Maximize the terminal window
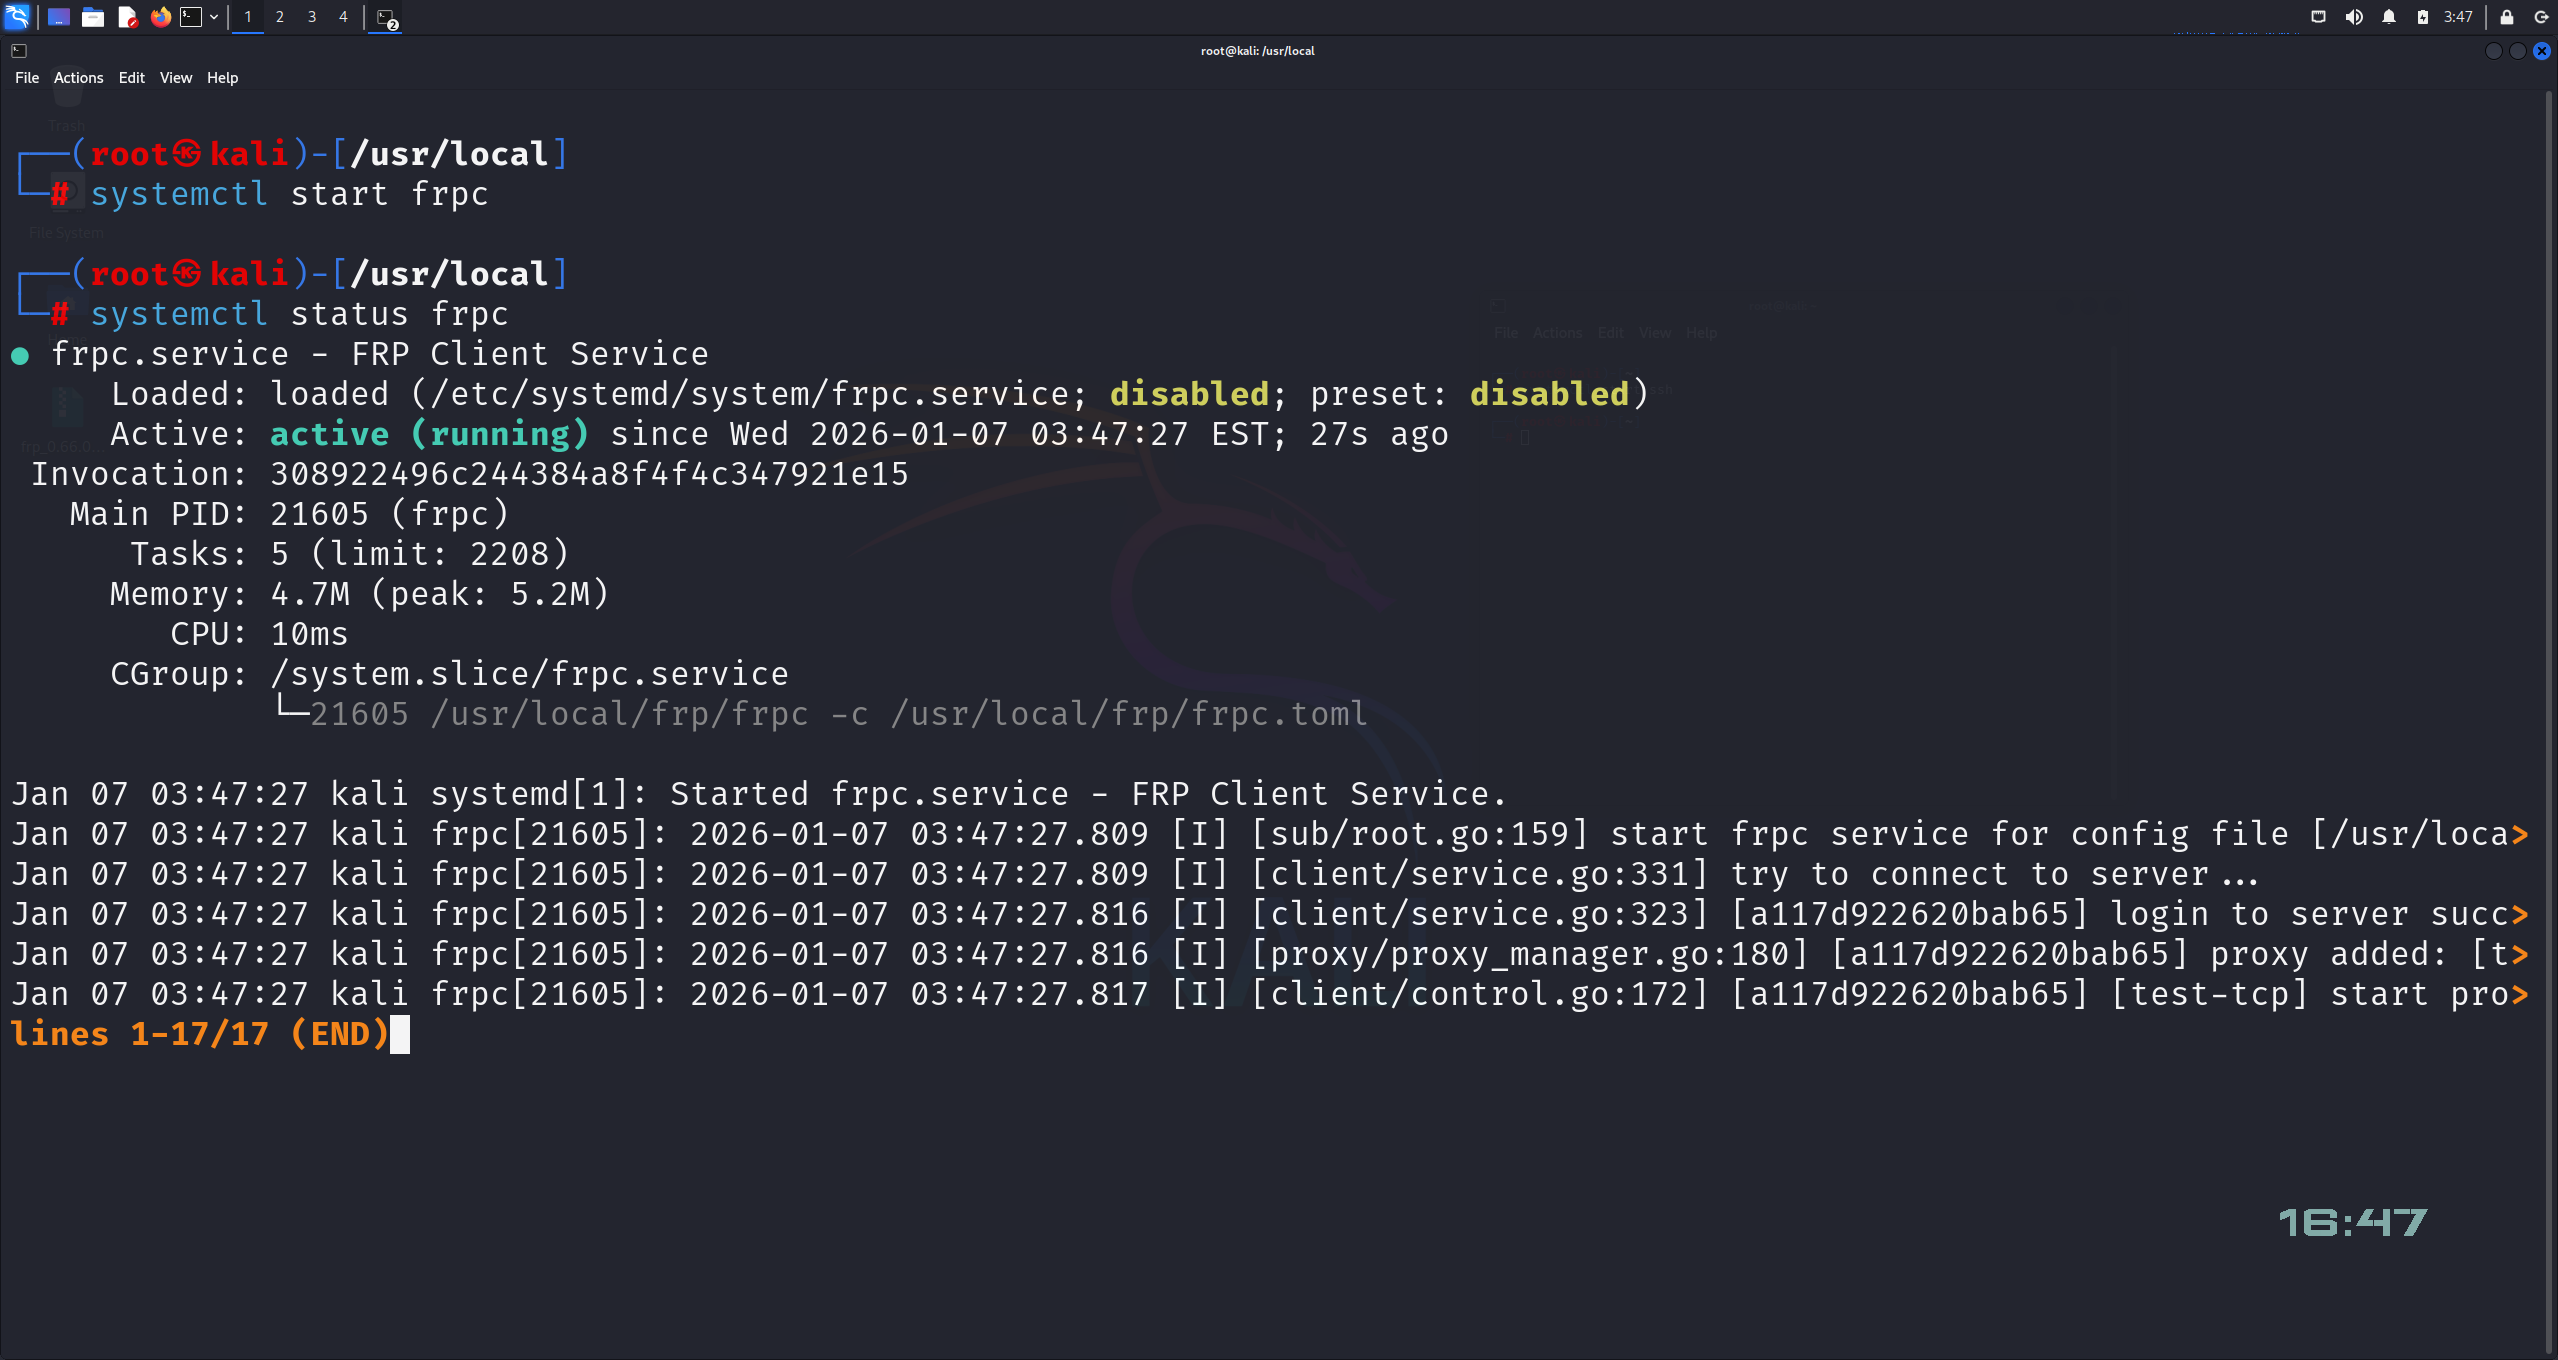This screenshot has height=1360, width=2558. coord(2518,51)
